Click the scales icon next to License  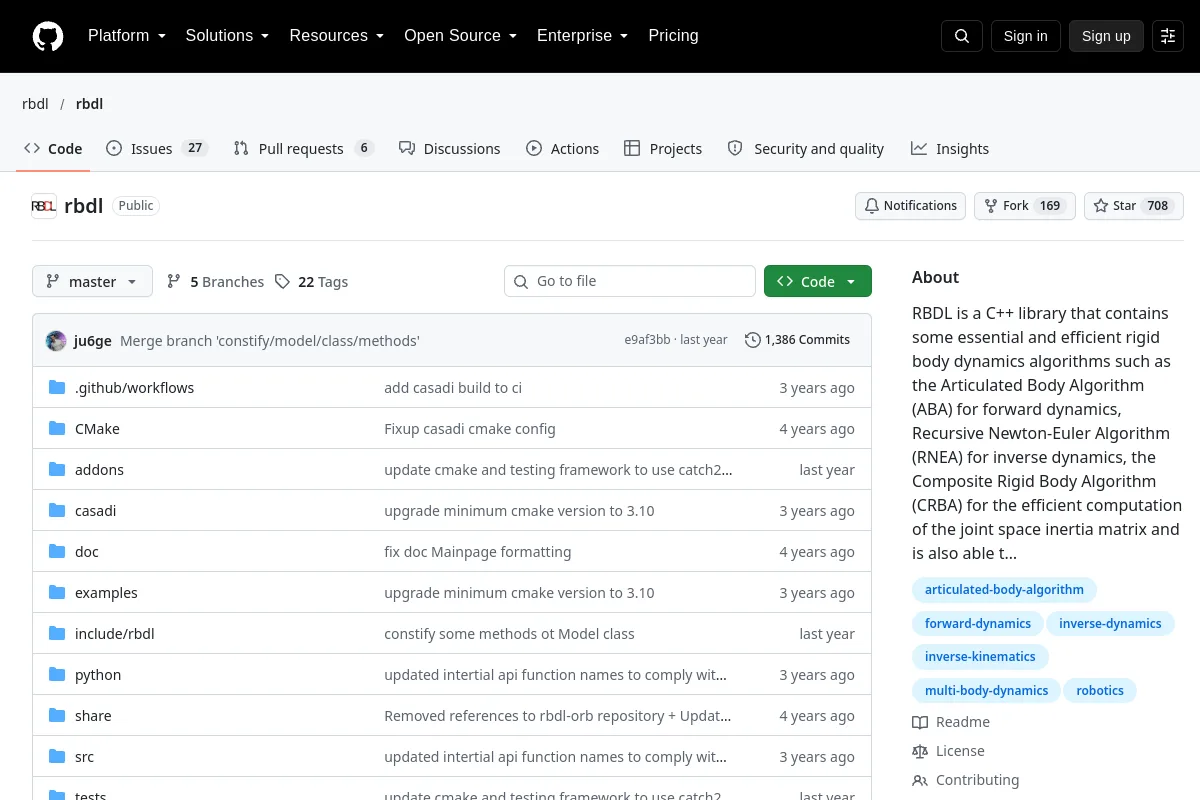[920, 751]
